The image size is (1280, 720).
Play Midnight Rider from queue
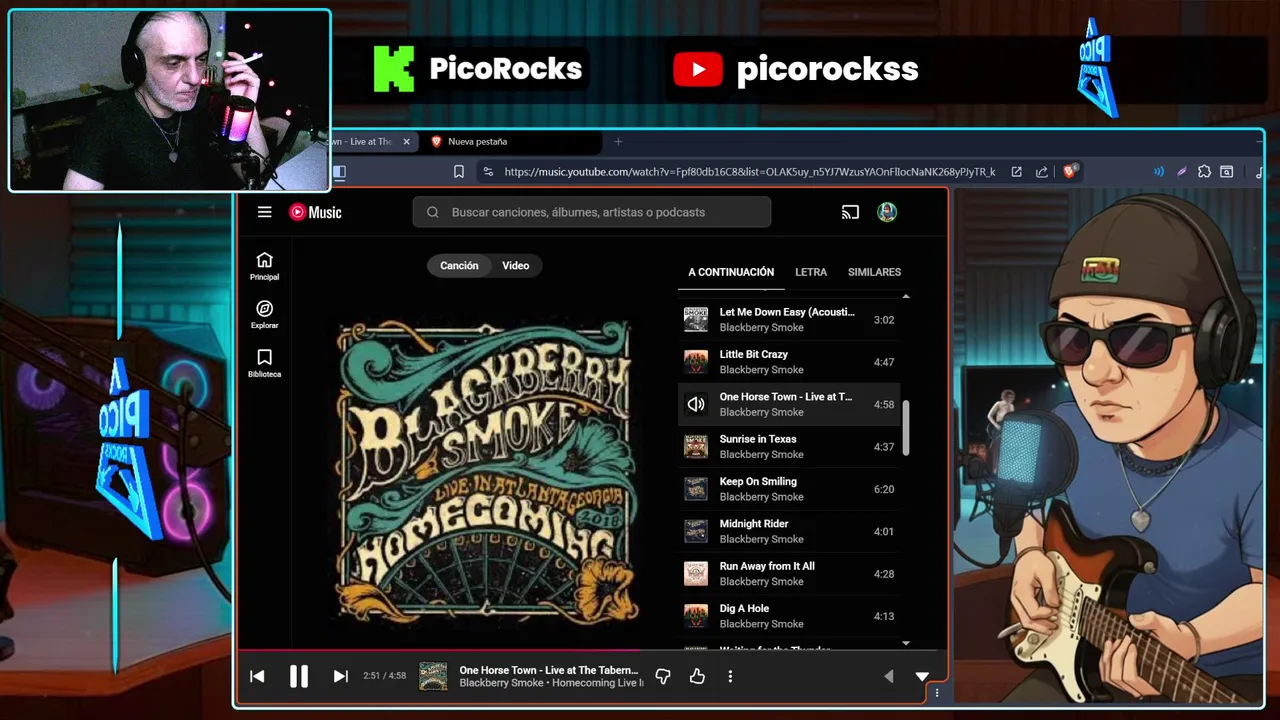click(x=789, y=531)
